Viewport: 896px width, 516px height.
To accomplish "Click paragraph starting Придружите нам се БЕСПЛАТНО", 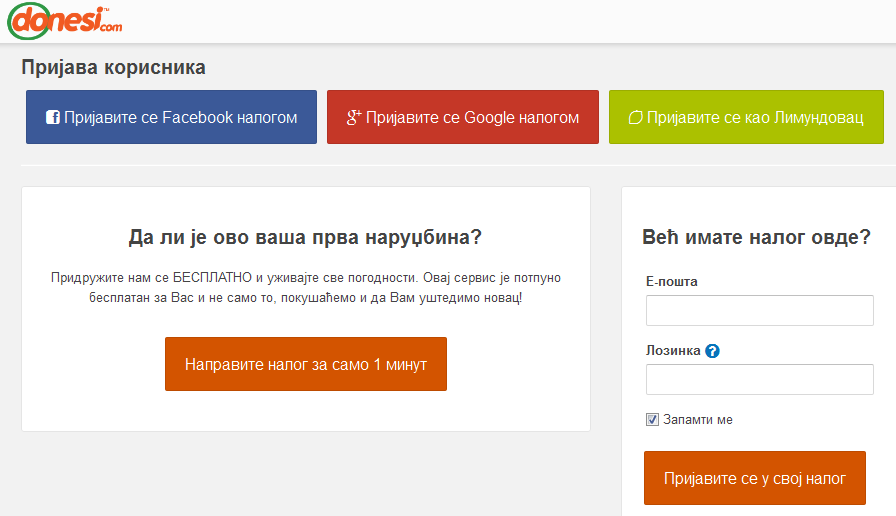I will click(306, 287).
